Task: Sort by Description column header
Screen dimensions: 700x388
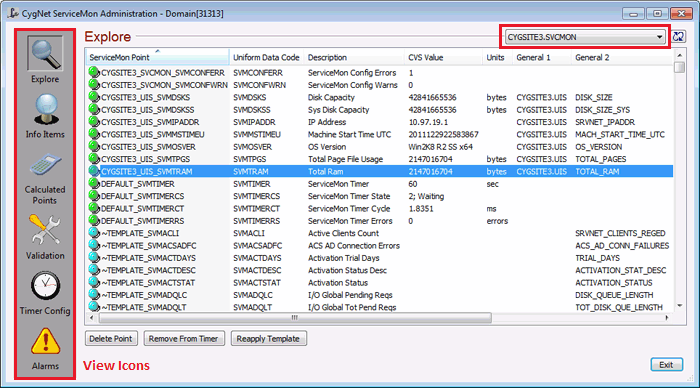Action: point(354,57)
